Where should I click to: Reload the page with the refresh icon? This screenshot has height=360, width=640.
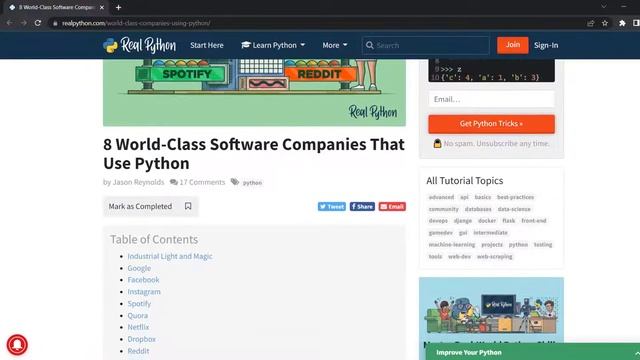[x=38, y=23]
